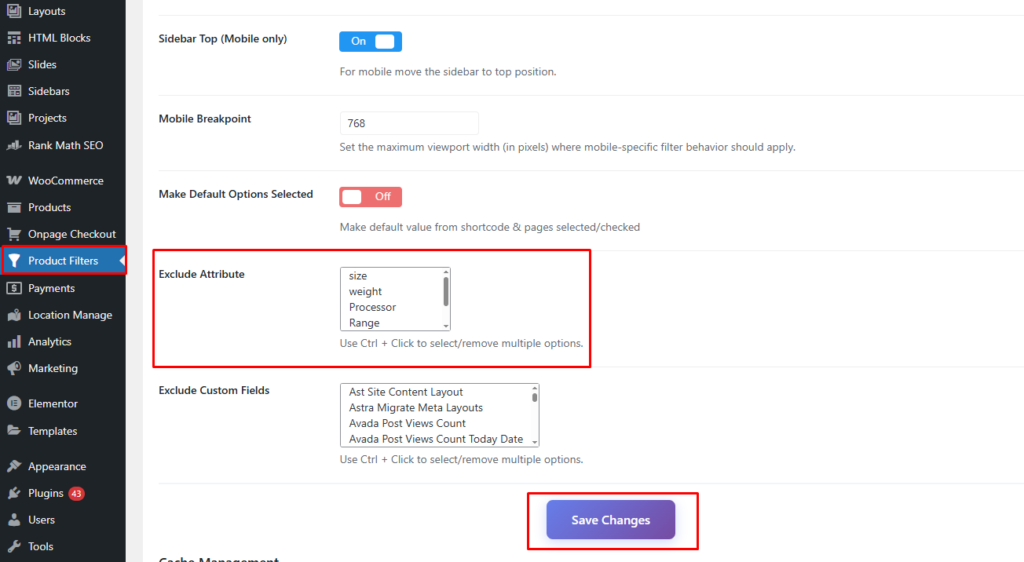Click the Elementor icon in sidebar
1024x562 pixels.
(x=14, y=404)
